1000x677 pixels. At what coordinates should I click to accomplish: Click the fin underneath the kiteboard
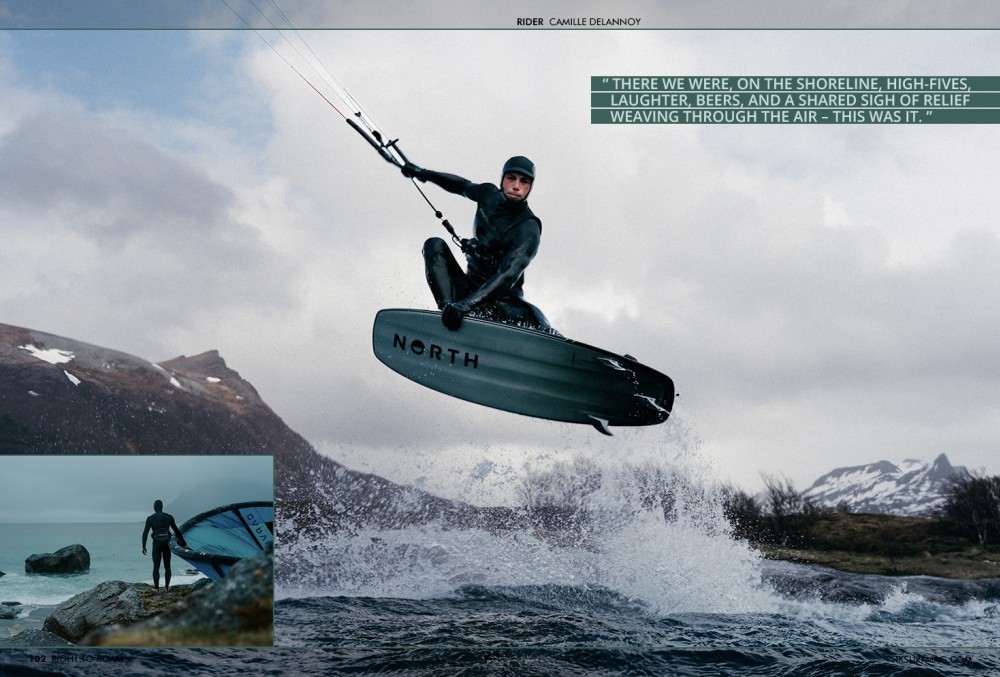(599, 425)
